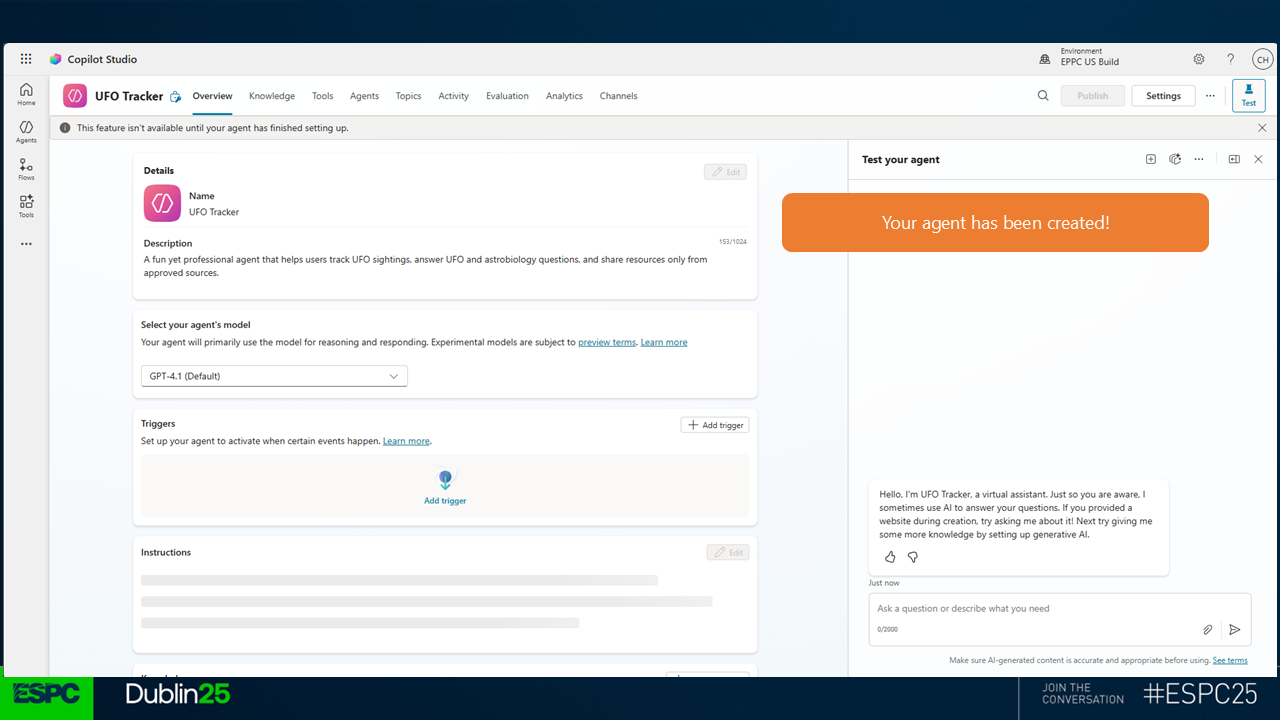Toggle the Test panel button
The image size is (1280, 720).
(1248, 96)
